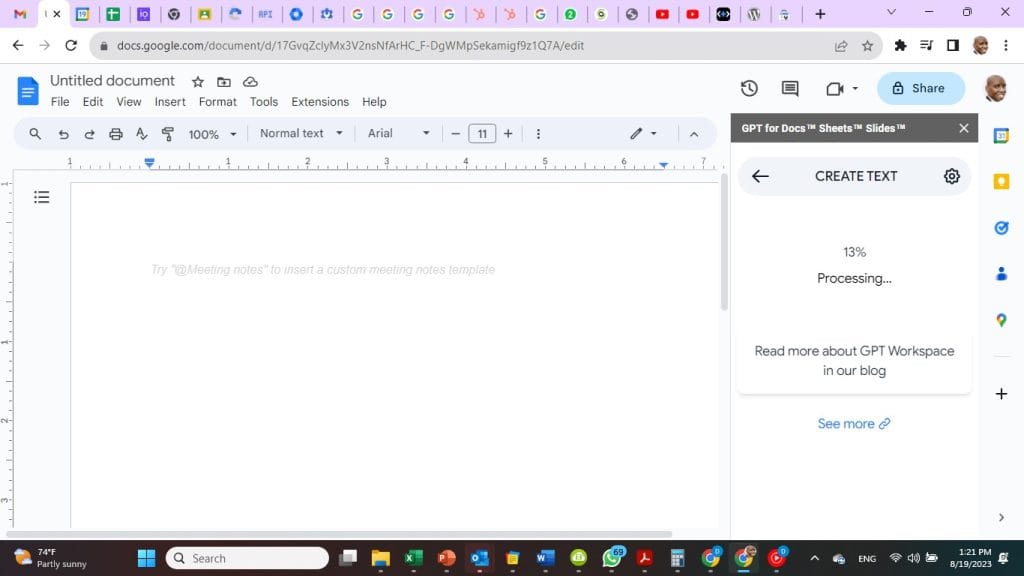Expand the zoom 100% dropdown
The height and width of the screenshot is (576, 1024).
213,134
